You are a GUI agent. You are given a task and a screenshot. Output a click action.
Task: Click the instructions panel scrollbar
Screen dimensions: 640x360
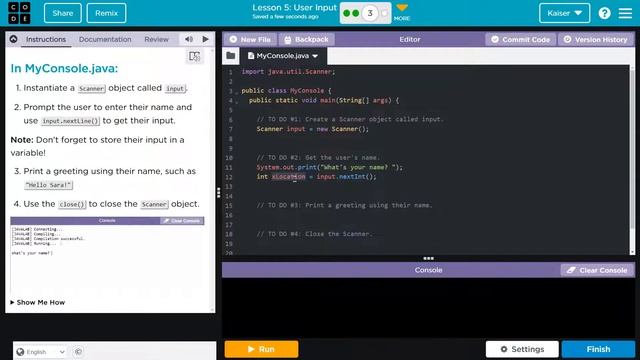point(212,180)
